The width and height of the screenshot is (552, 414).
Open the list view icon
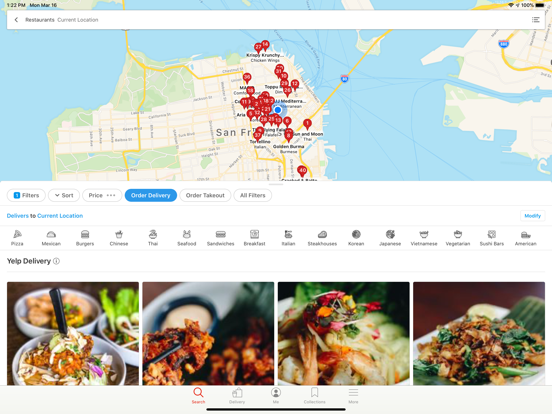pyautogui.click(x=535, y=20)
